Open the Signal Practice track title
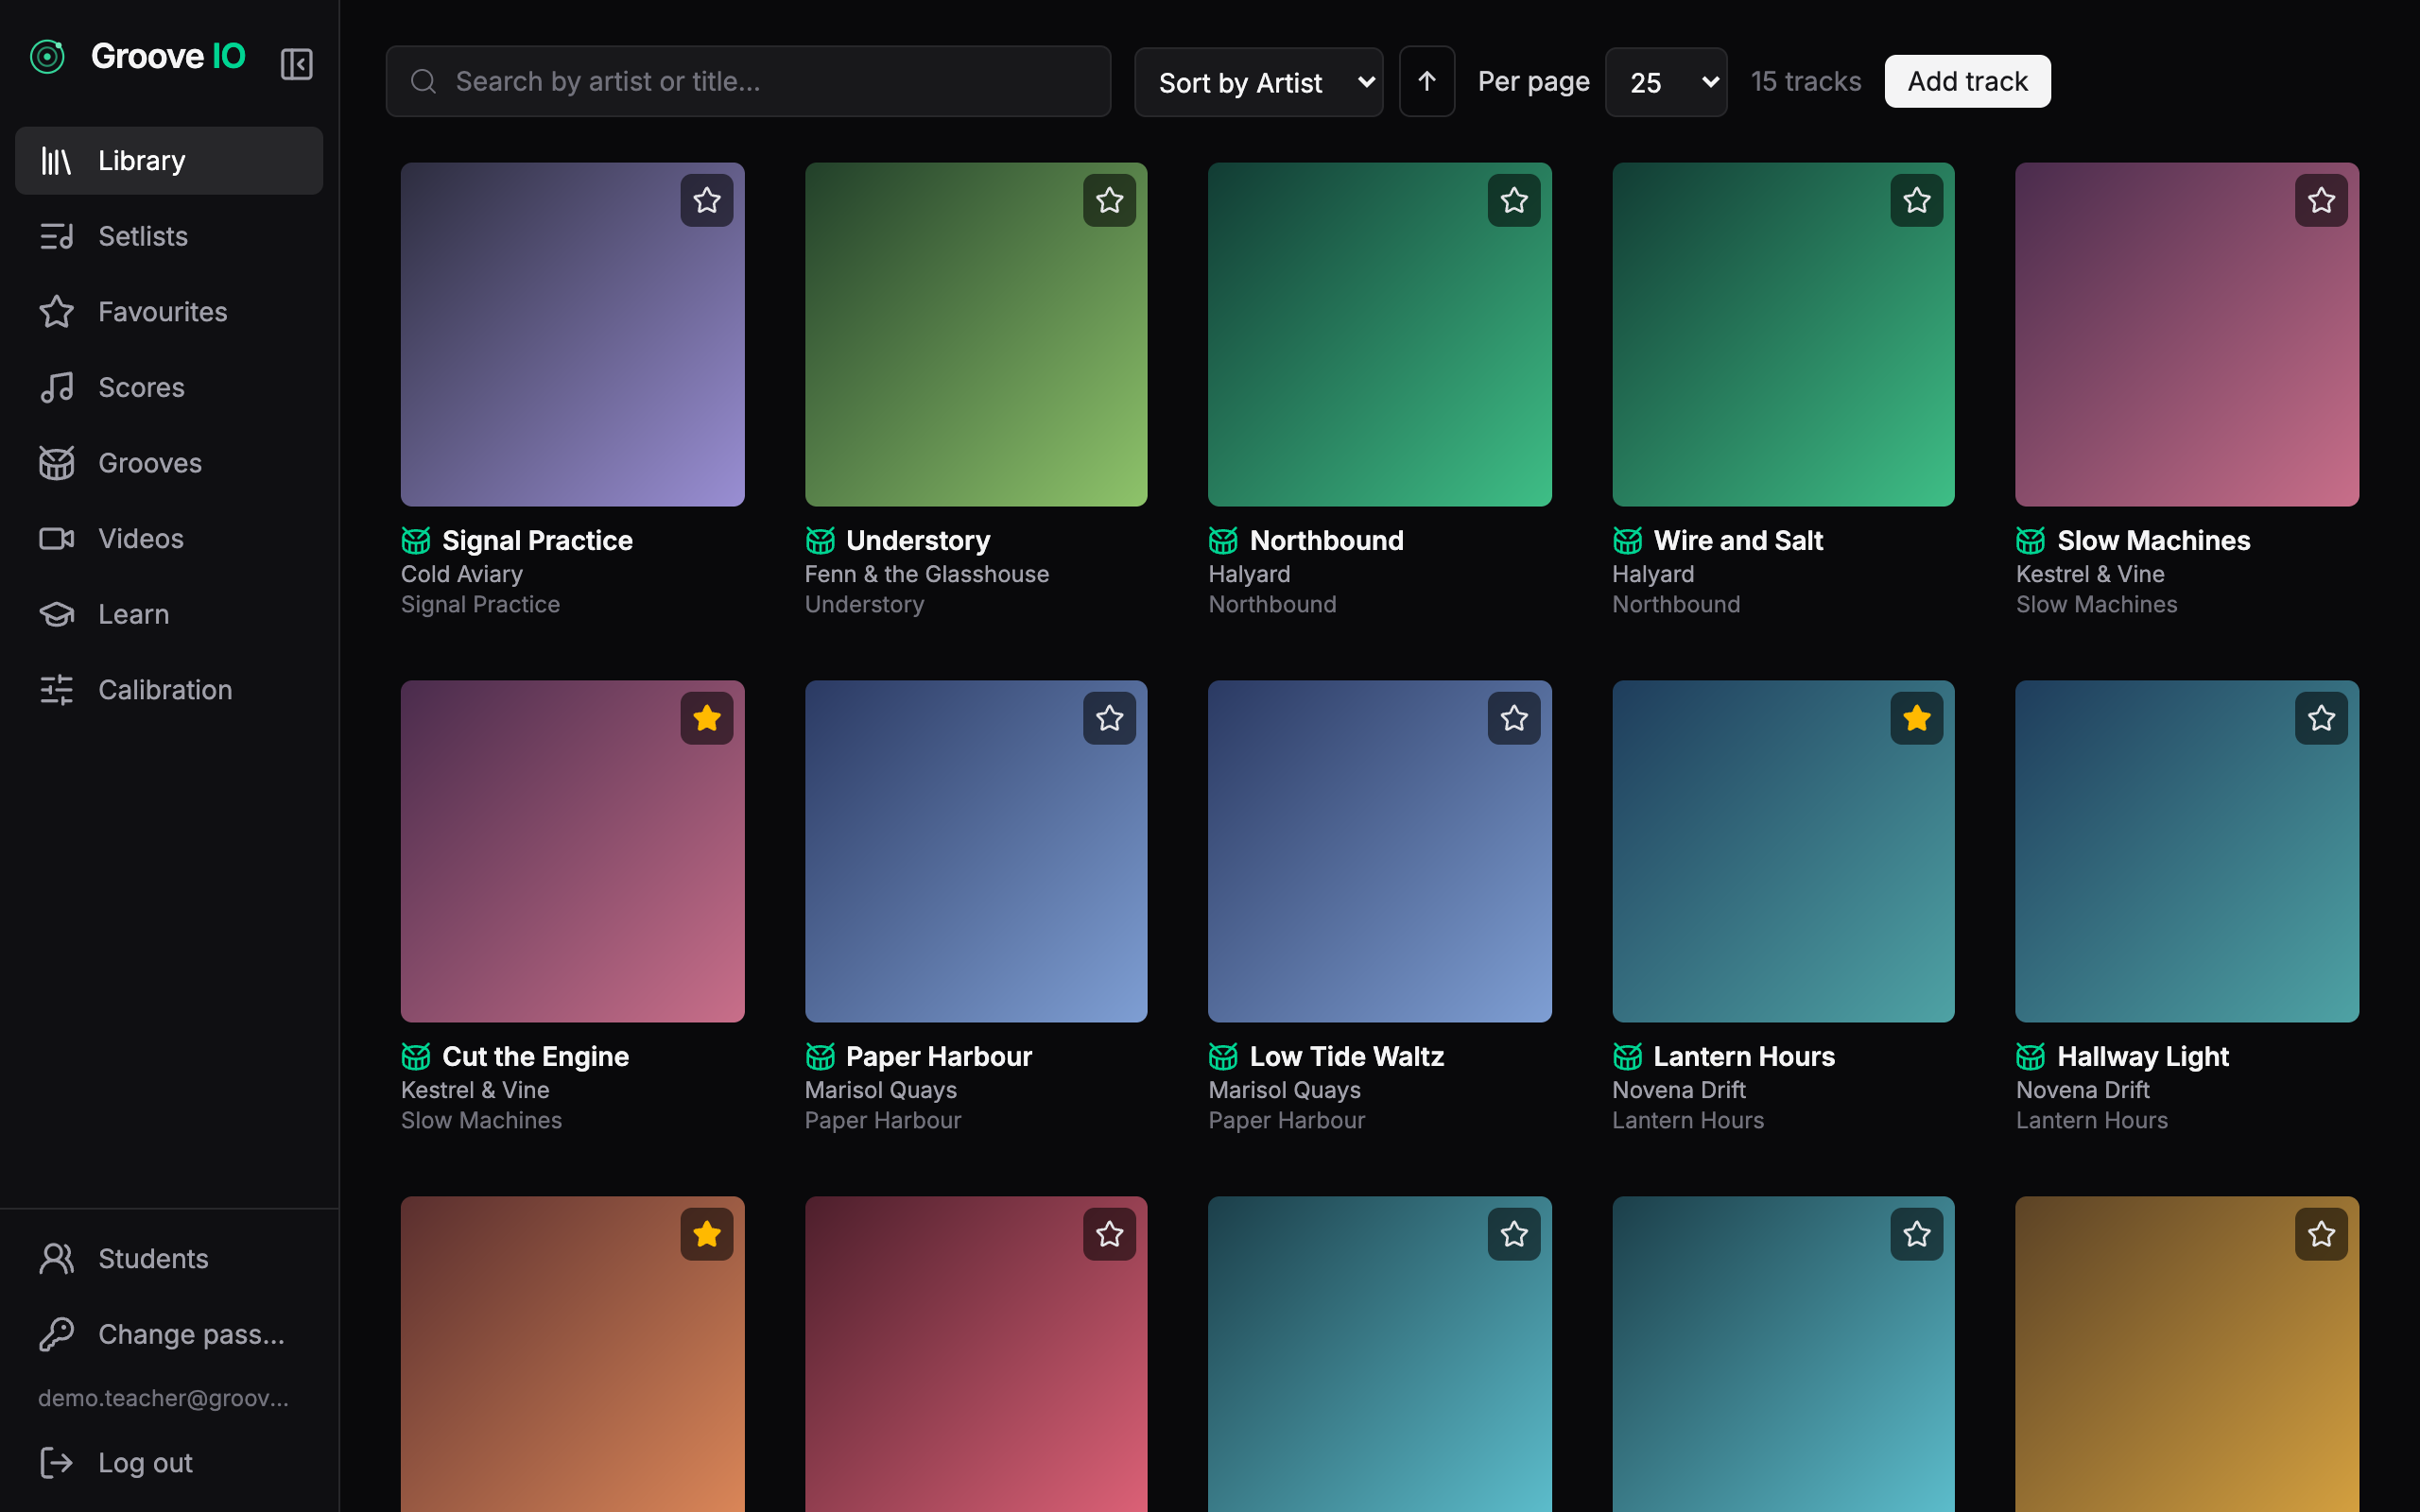 click(x=537, y=541)
